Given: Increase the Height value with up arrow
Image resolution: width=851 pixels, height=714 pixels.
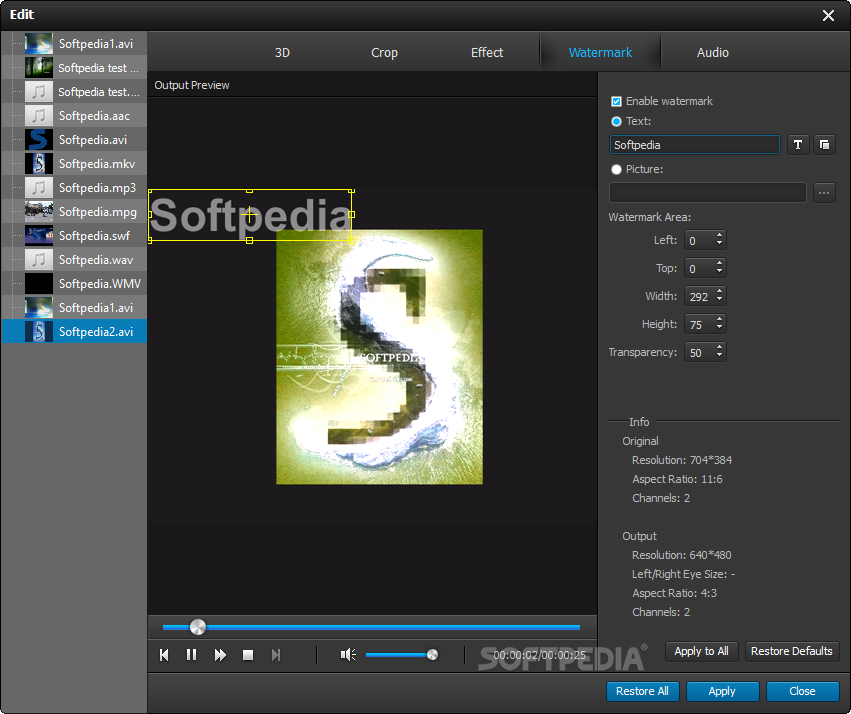Looking at the screenshot, I should [719, 320].
